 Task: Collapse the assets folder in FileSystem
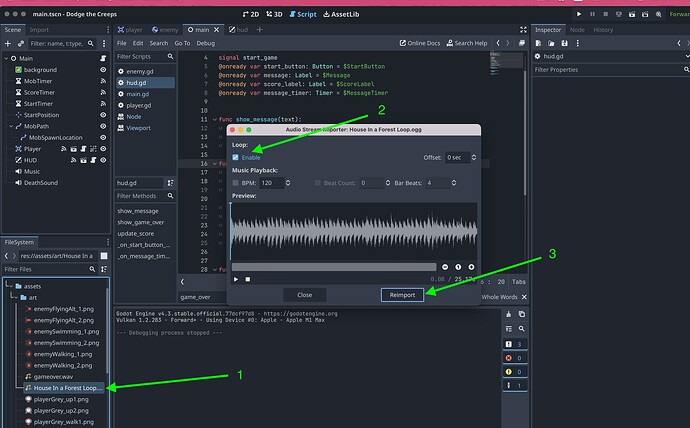click(x=9, y=285)
